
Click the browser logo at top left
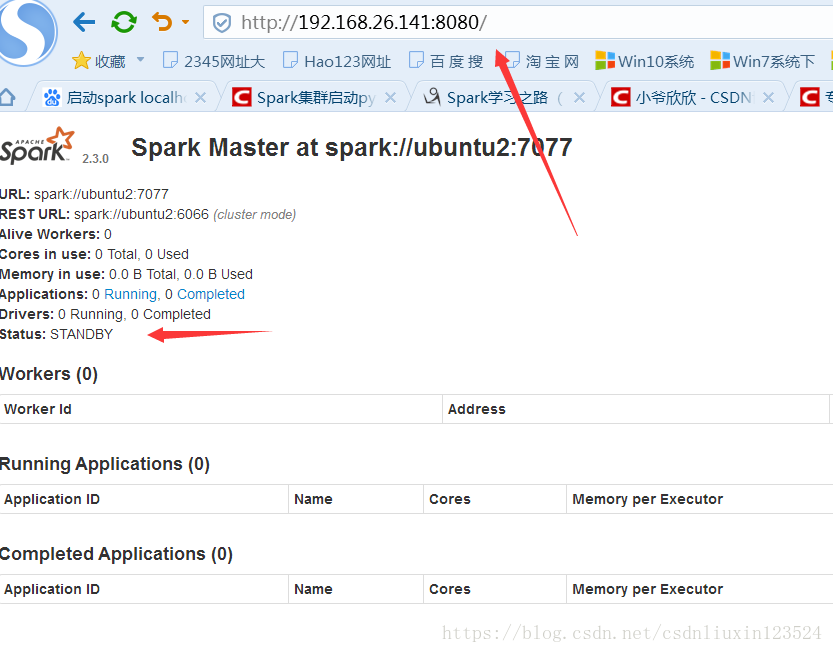click(x=27, y=32)
